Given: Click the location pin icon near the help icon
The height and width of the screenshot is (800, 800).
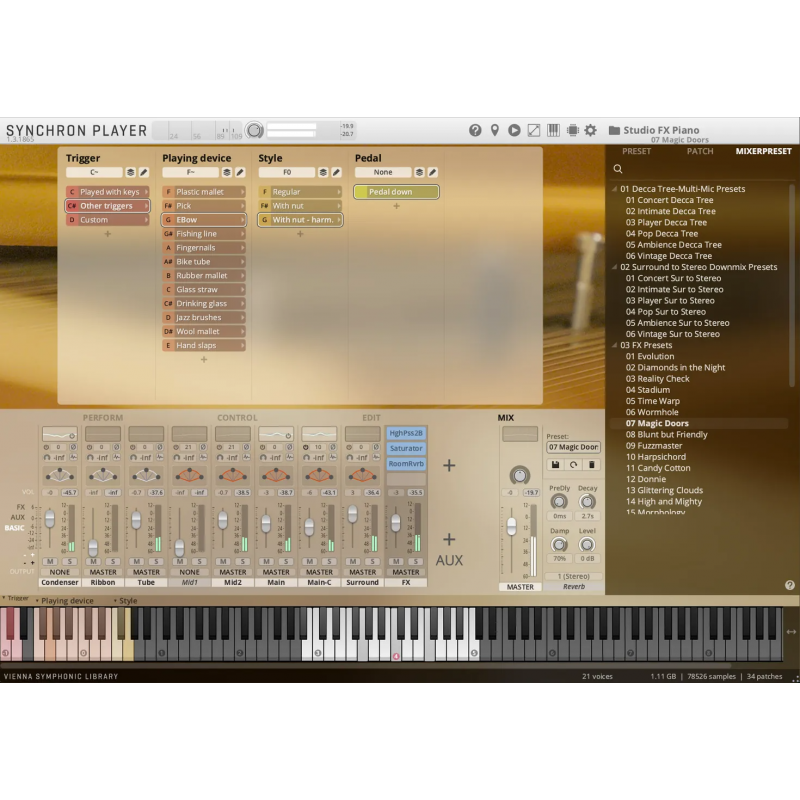Looking at the screenshot, I should tap(494, 130).
